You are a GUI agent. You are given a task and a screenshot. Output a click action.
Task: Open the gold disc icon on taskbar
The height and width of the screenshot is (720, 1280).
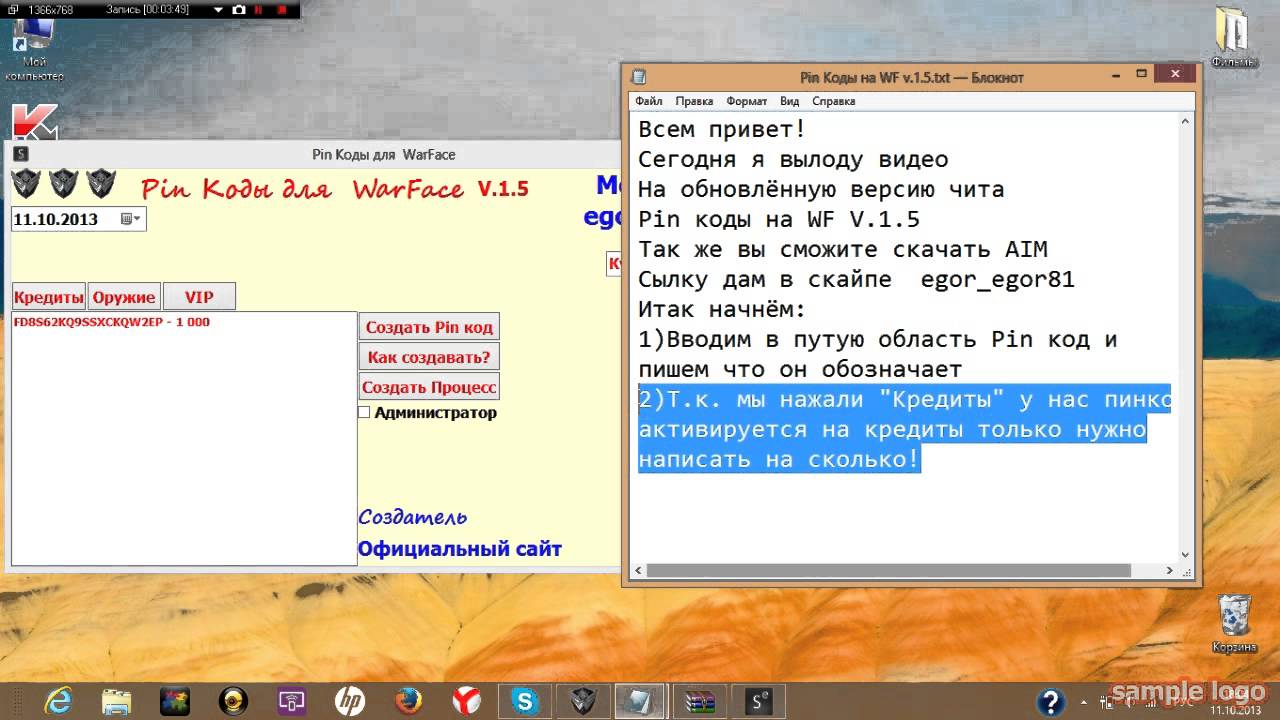[x=234, y=701]
